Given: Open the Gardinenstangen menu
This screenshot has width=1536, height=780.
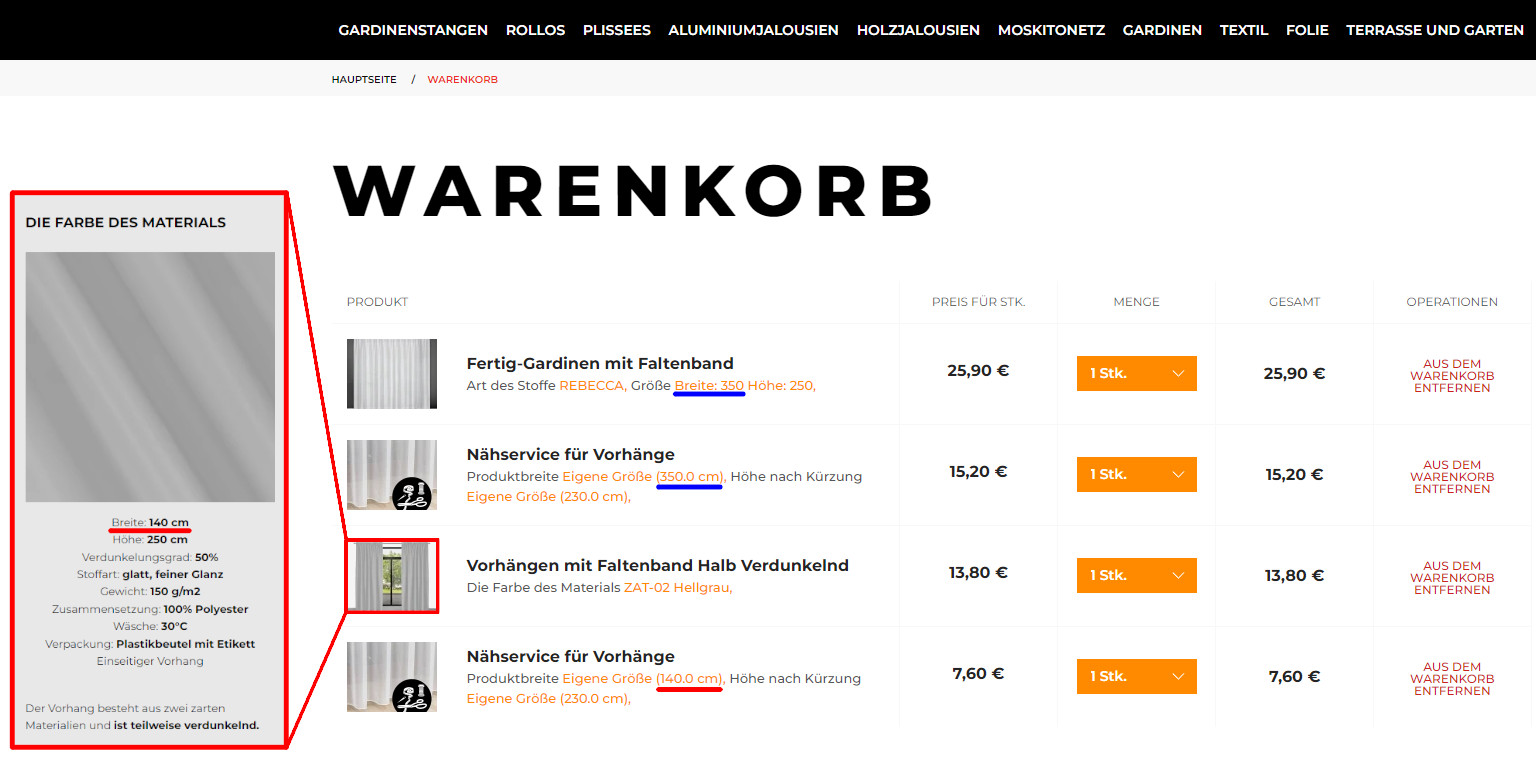Looking at the screenshot, I should pyautogui.click(x=413, y=30).
